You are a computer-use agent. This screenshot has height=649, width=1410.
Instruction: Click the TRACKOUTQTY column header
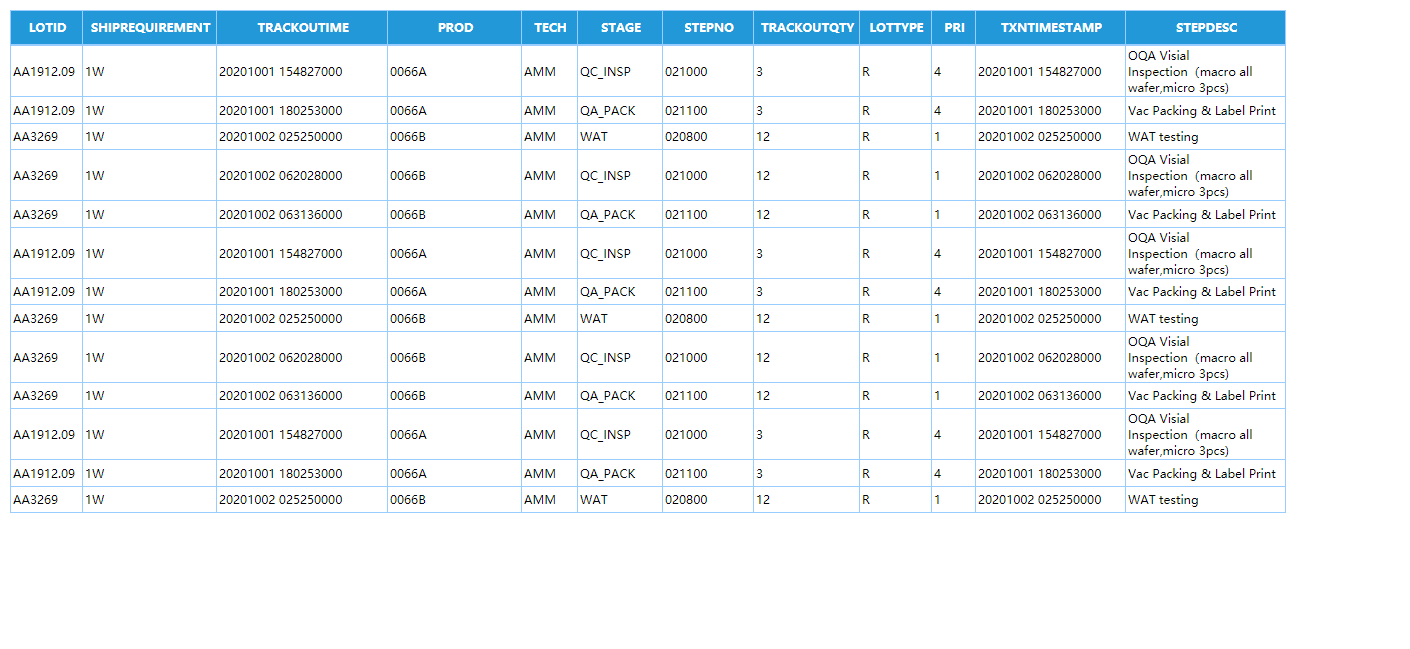807,28
